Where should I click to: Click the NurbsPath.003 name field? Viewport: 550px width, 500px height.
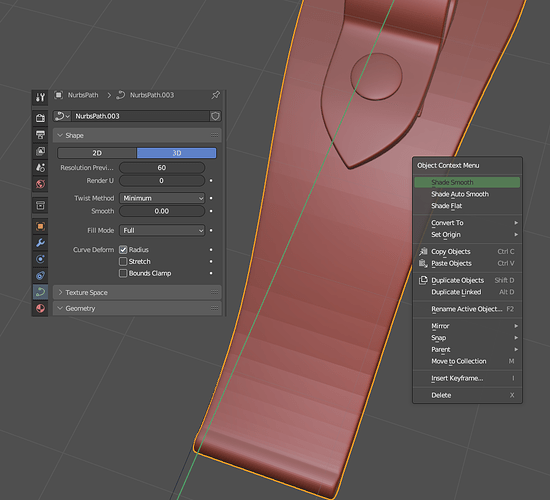pos(140,116)
